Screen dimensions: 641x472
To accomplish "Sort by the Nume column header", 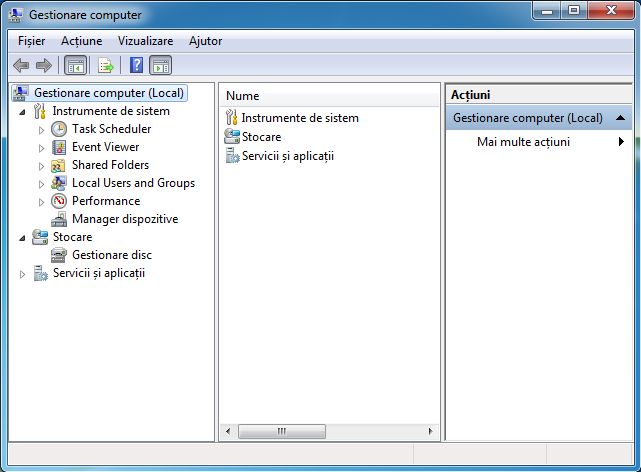I will click(329, 96).
